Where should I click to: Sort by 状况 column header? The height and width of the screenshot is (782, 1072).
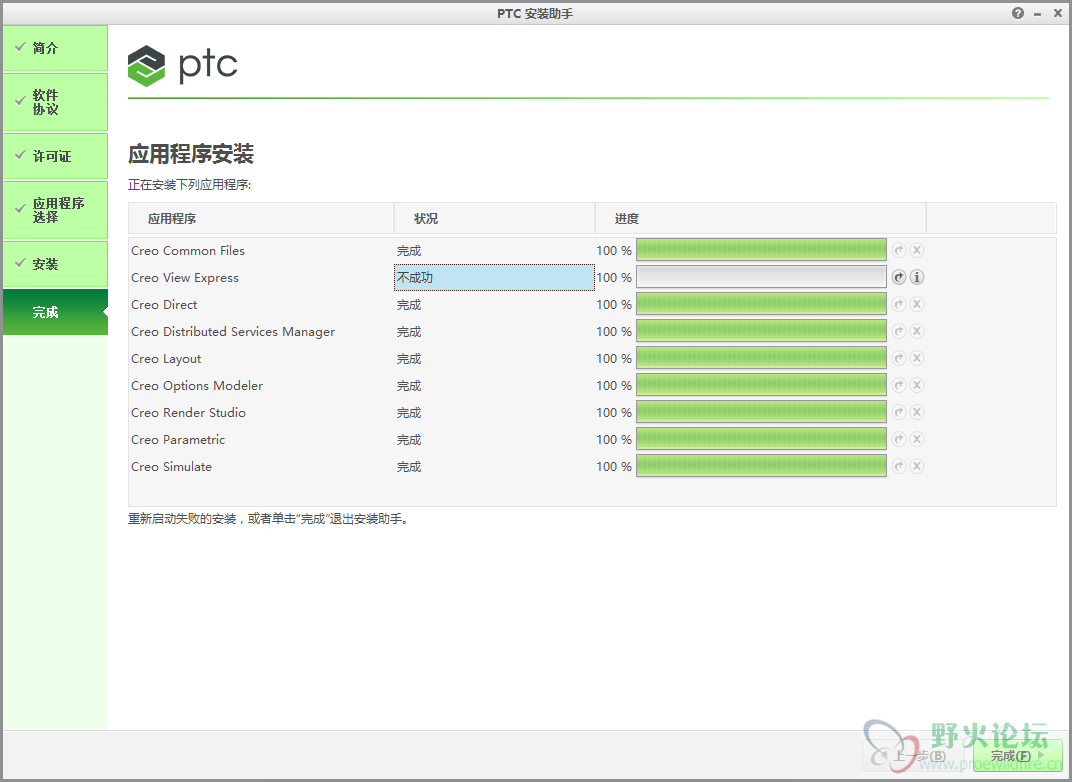(494, 219)
